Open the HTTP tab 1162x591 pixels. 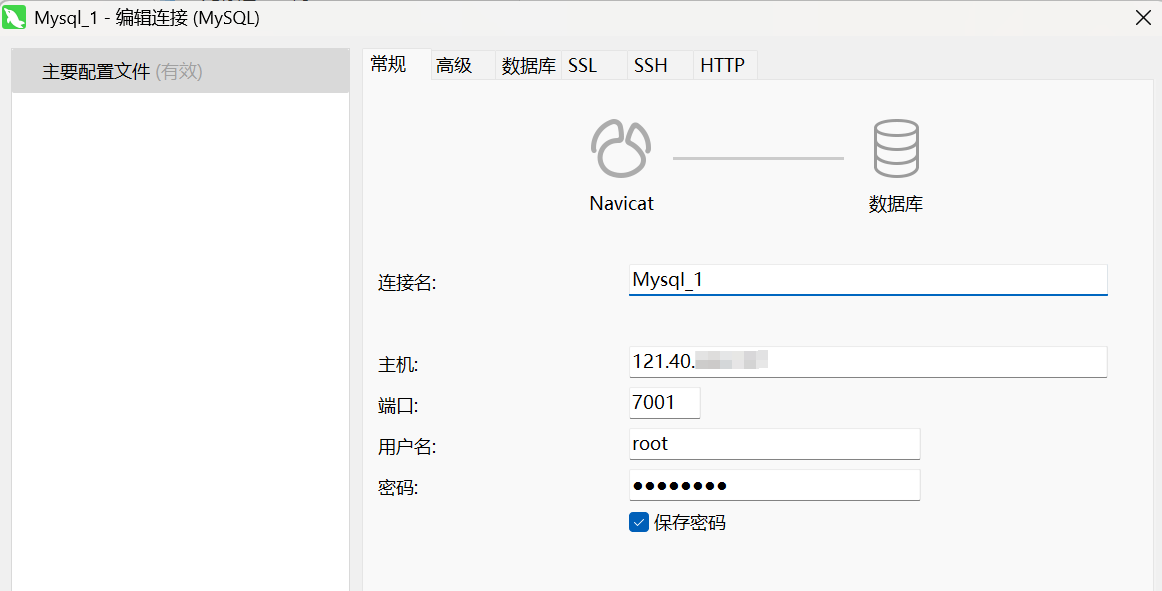[x=726, y=65]
